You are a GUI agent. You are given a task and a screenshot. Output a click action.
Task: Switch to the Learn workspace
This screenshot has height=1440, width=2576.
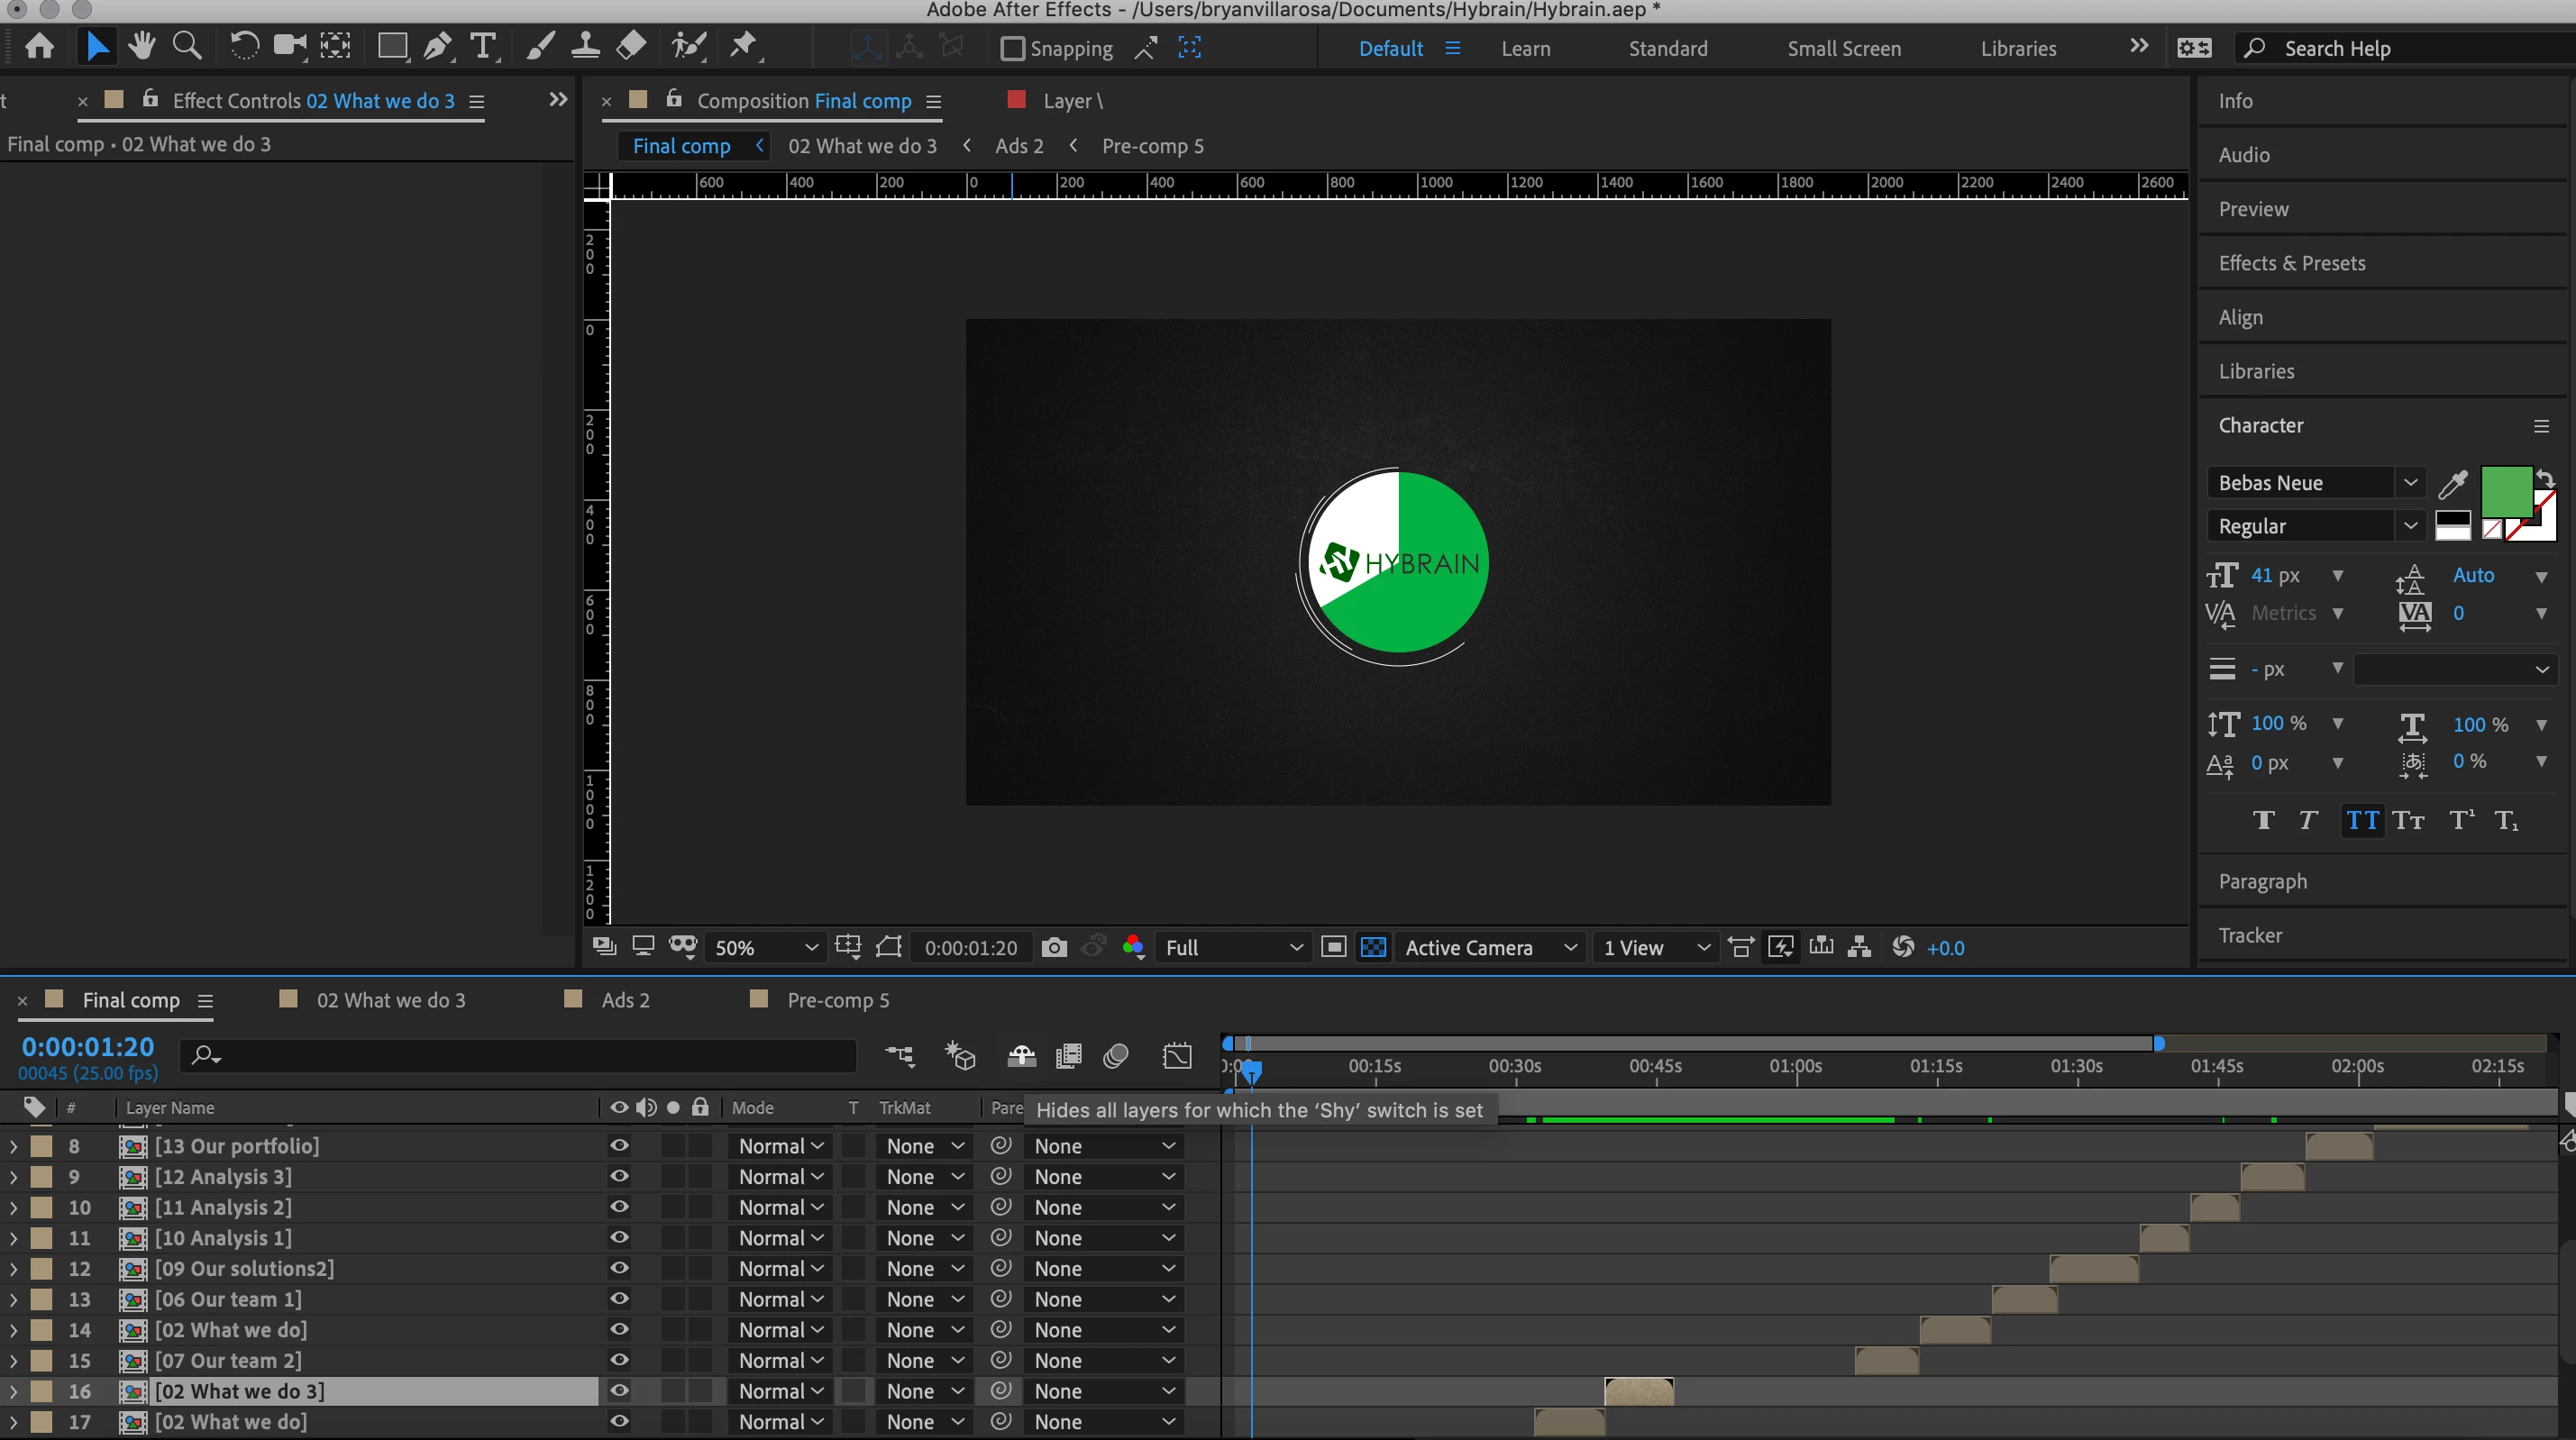coord(1525,48)
